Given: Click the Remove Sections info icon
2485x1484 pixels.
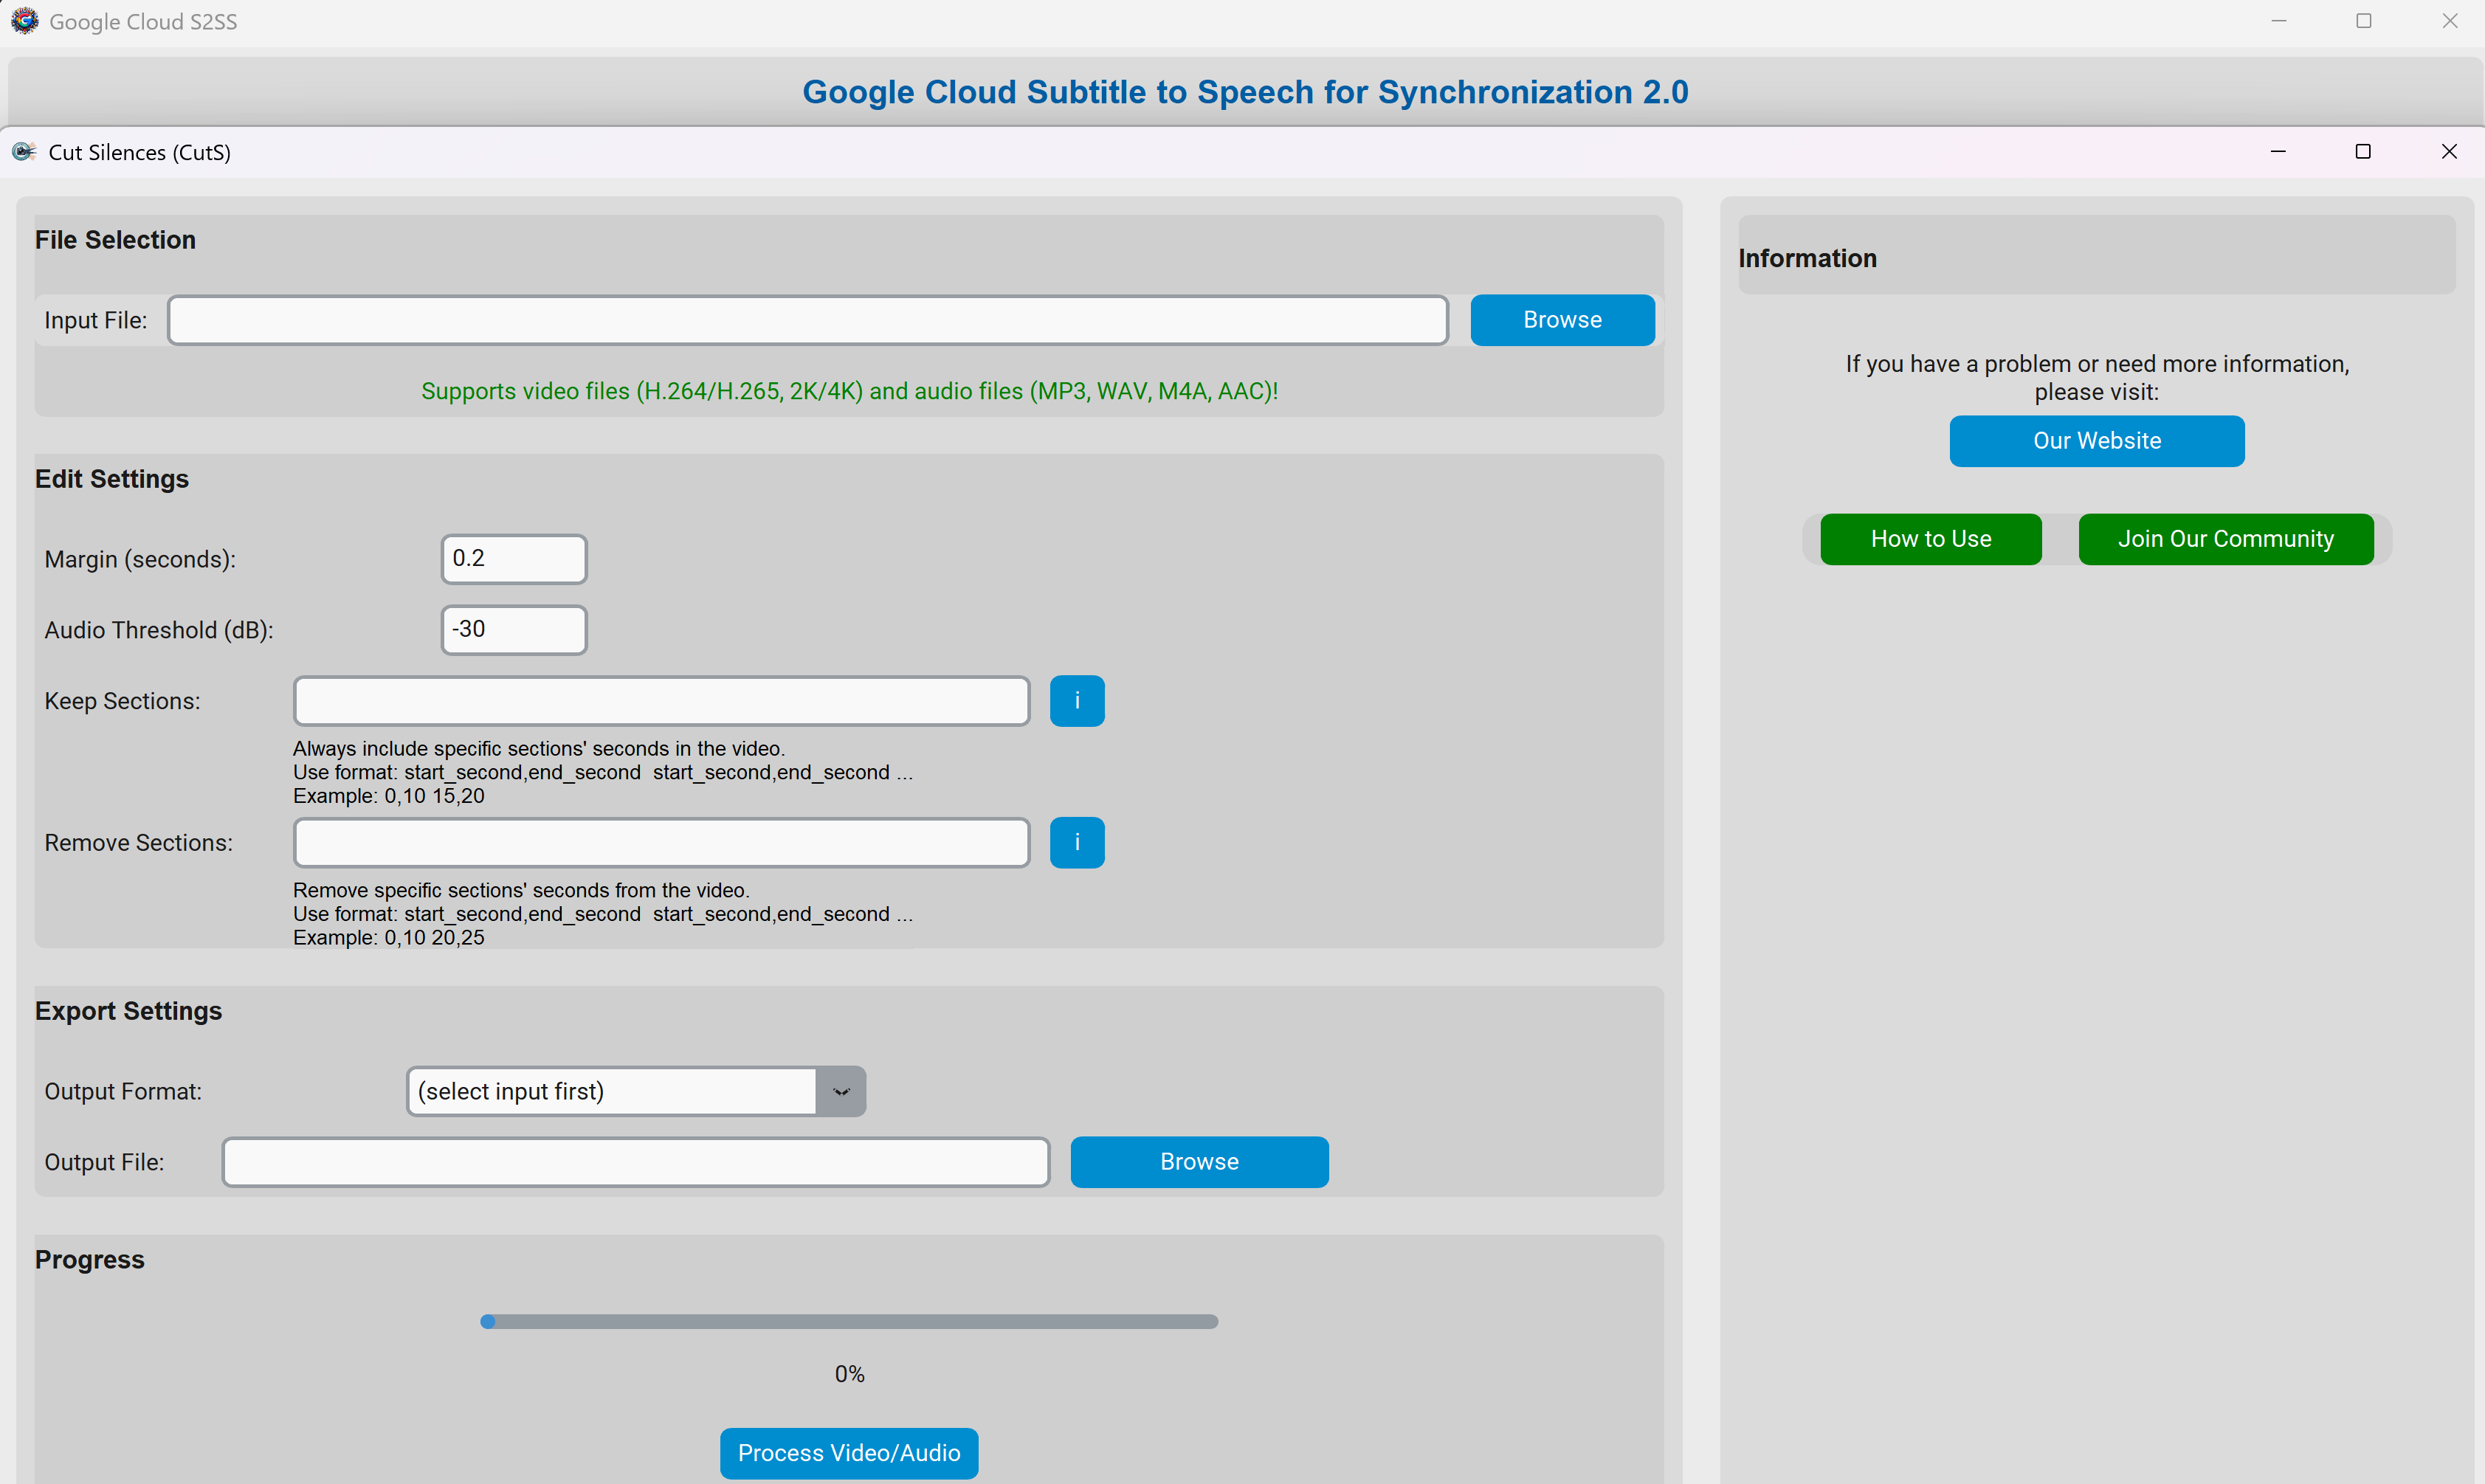Looking at the screenshot, I should (1076, 842).
